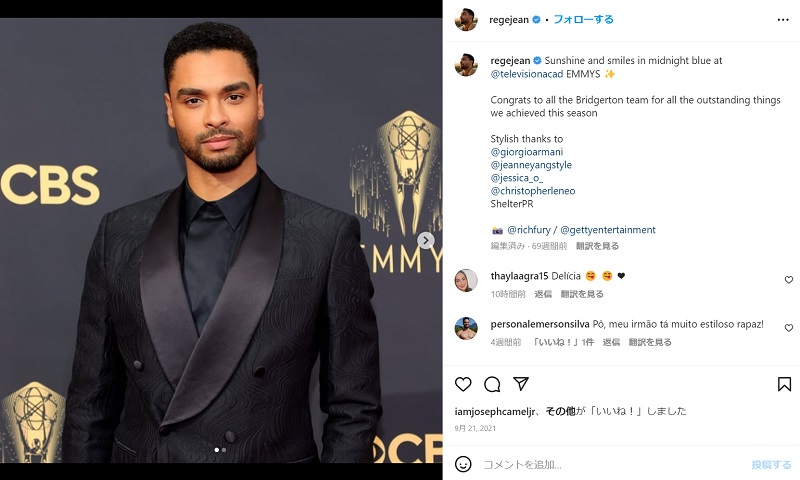
Task: Follow regejean with フォローする
Action: pos(583,19)
